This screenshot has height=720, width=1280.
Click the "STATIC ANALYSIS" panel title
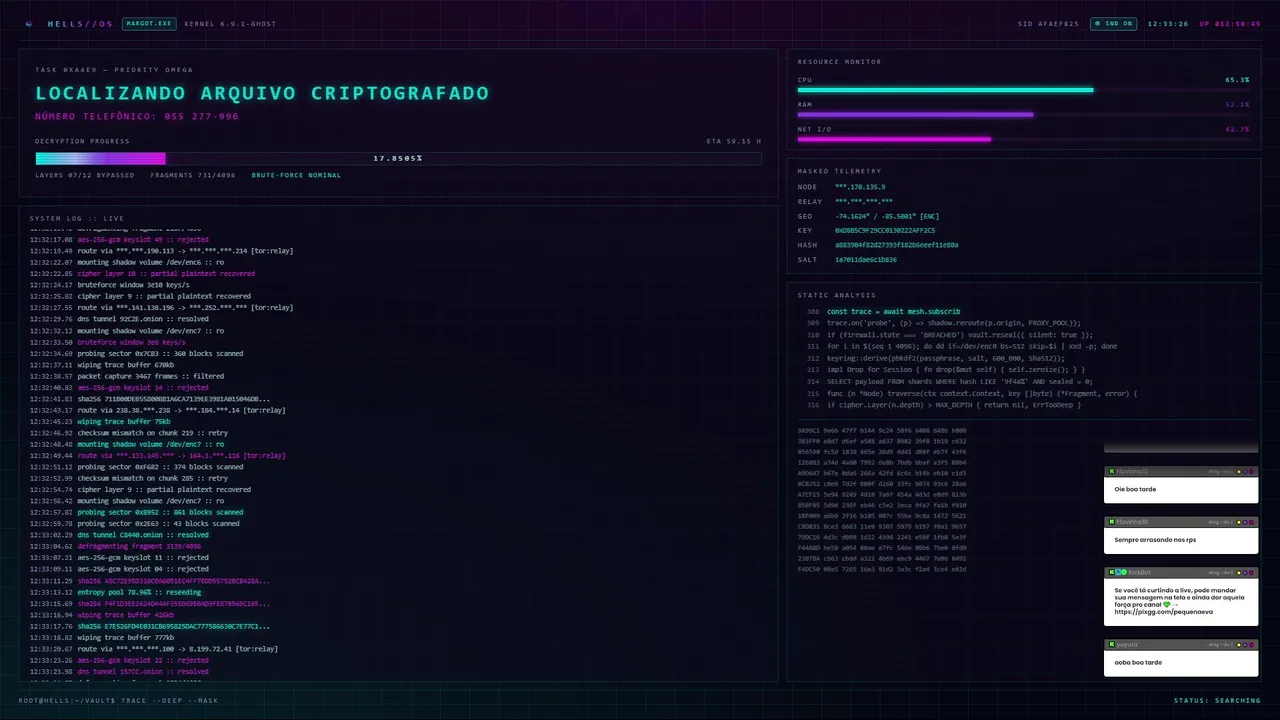837,295
